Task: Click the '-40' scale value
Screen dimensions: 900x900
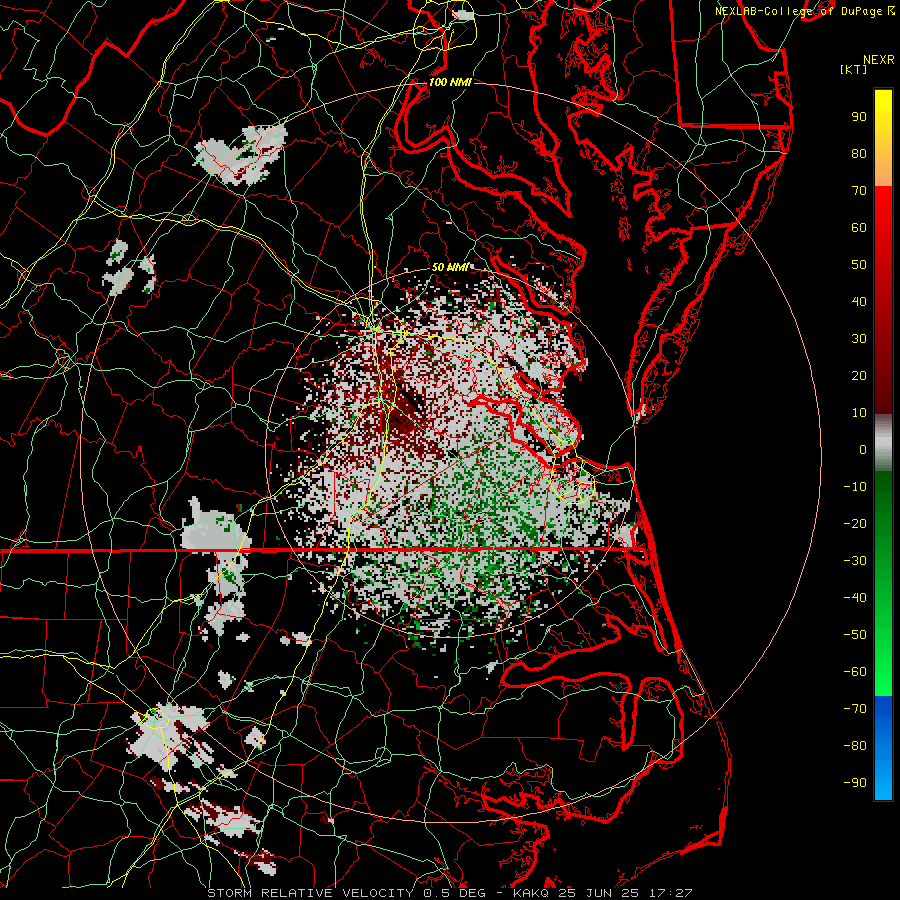Action: pyautogui.click(x=855, y=598)
